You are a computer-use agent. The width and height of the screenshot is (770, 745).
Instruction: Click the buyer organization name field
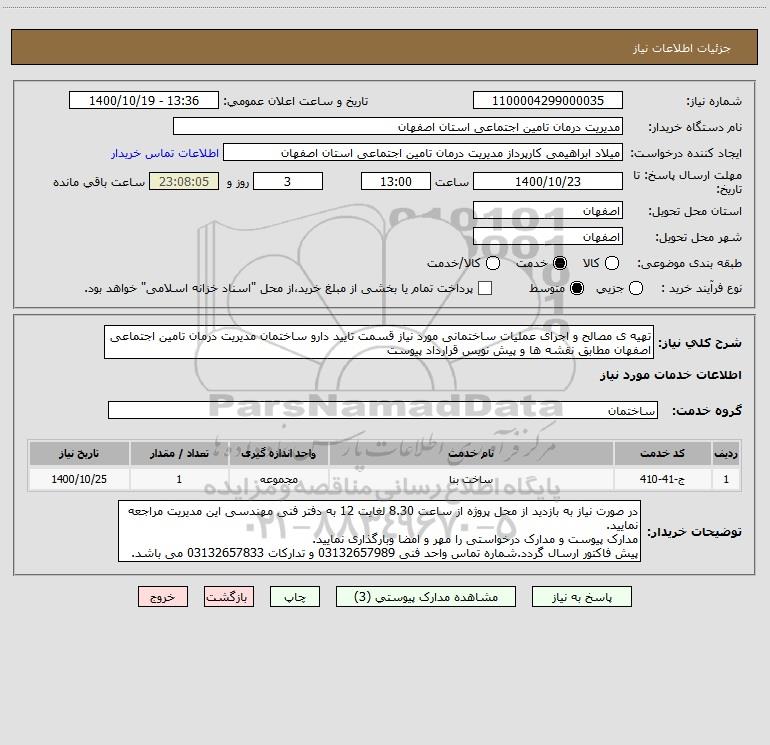(398, 127)
